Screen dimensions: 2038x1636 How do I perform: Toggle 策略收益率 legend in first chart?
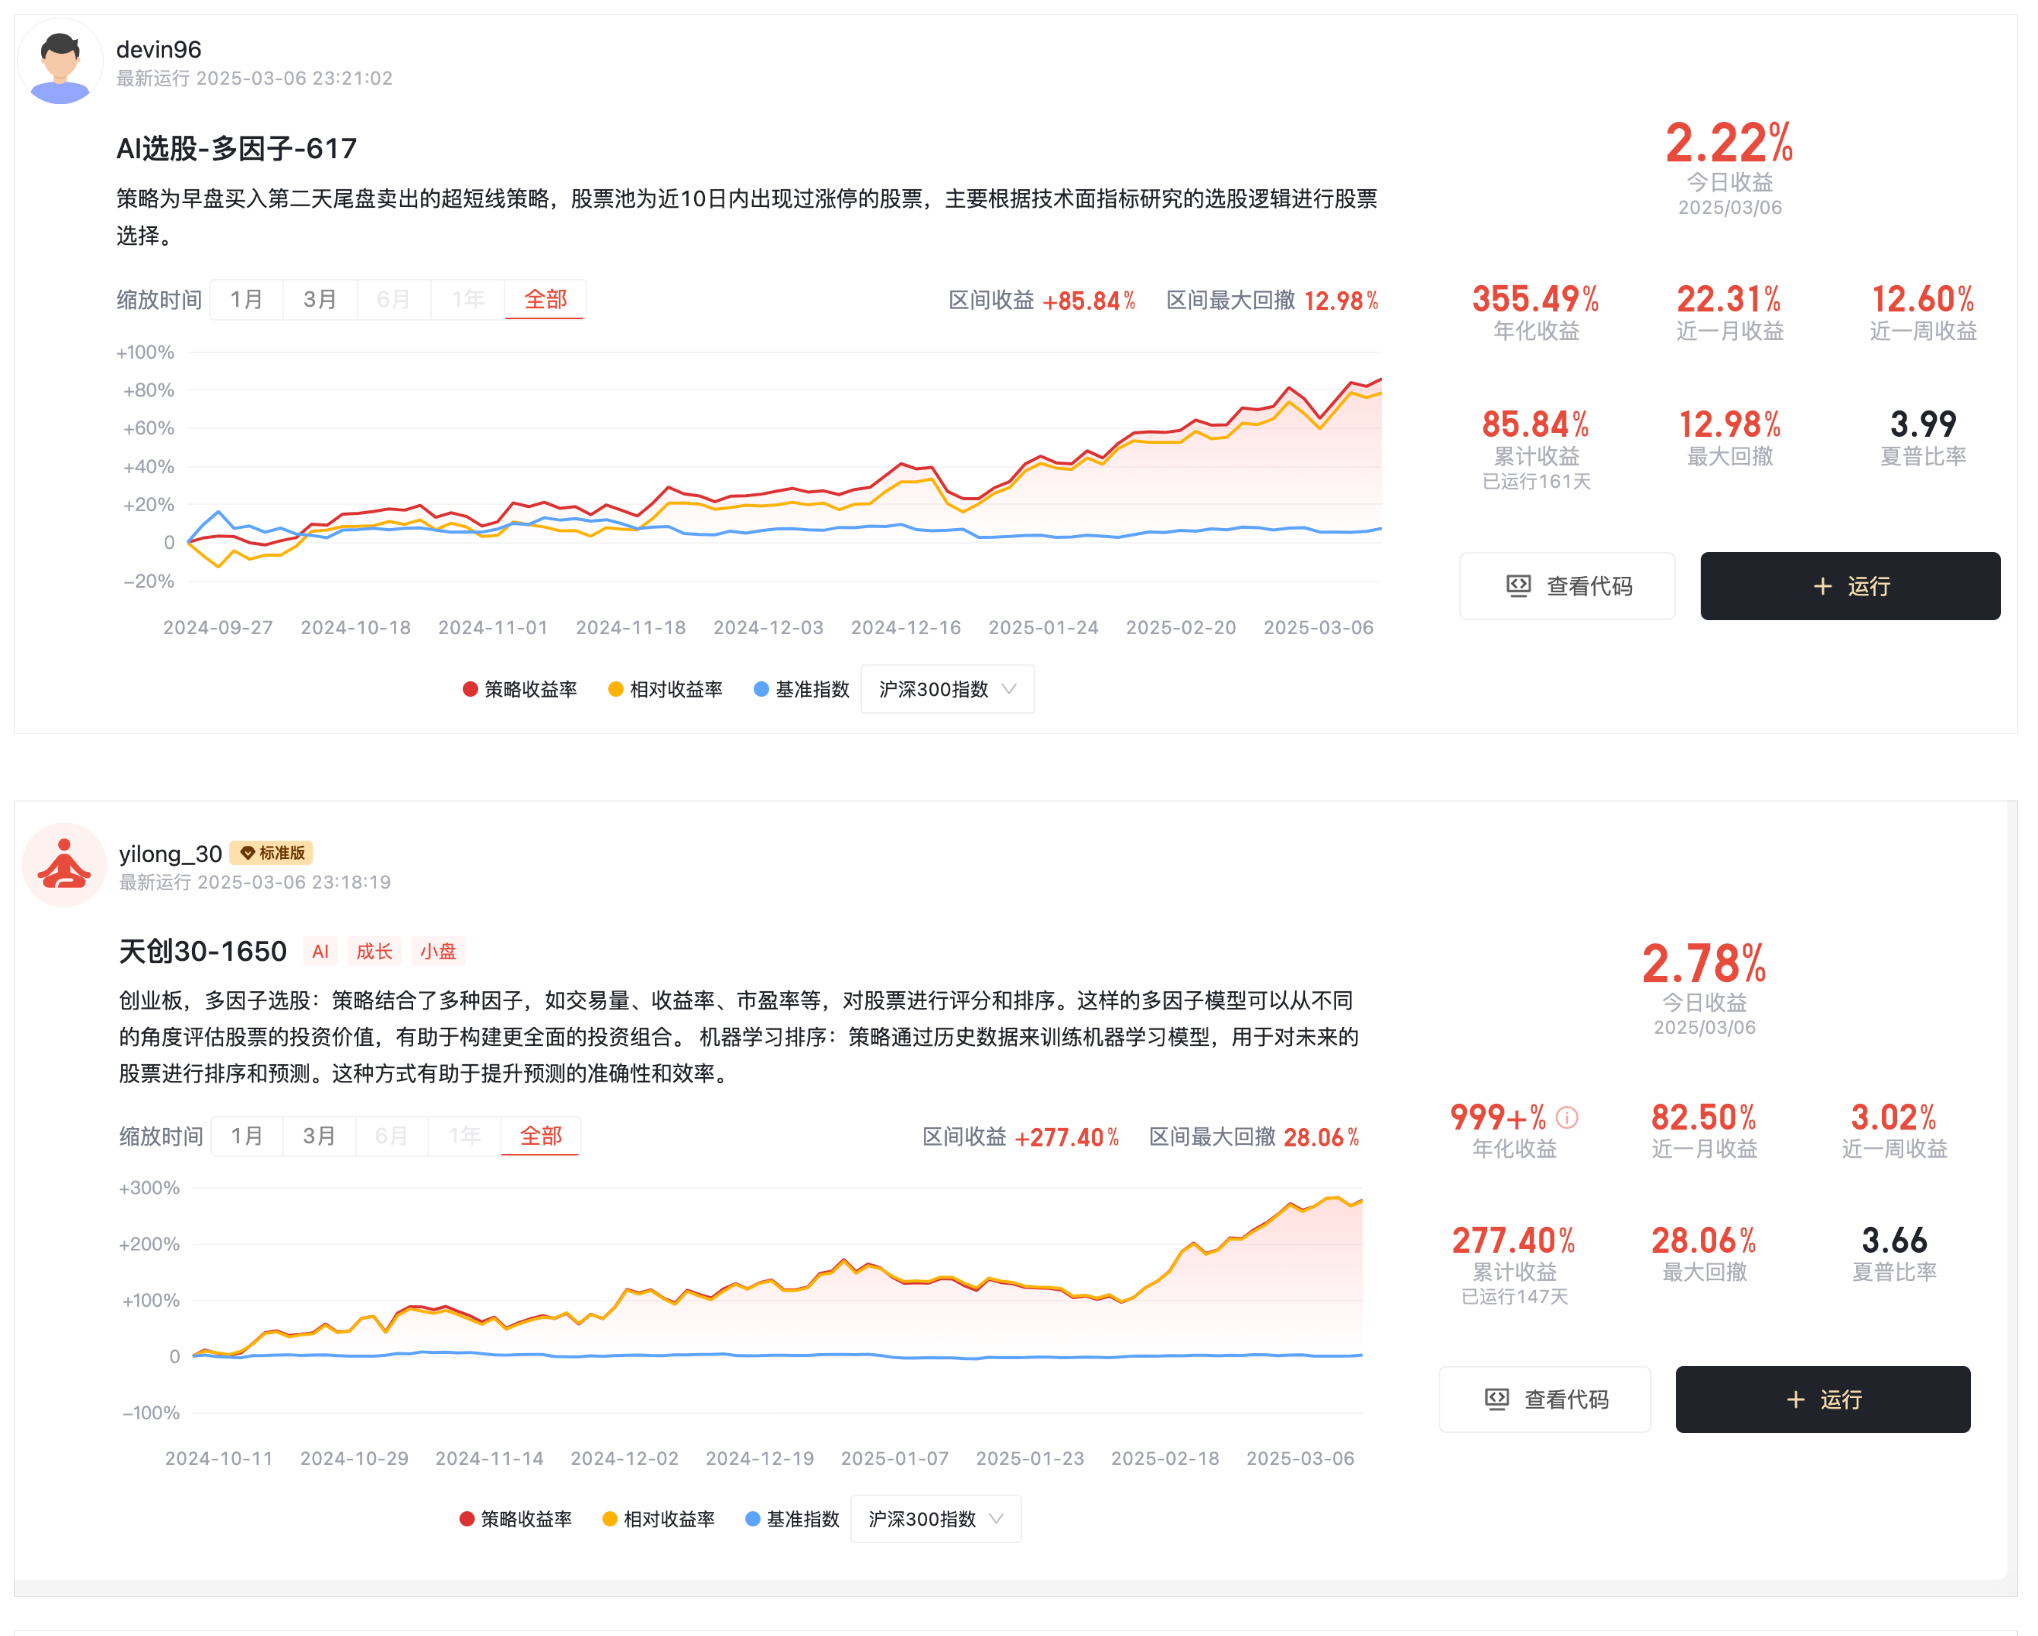tap(520, 689)
